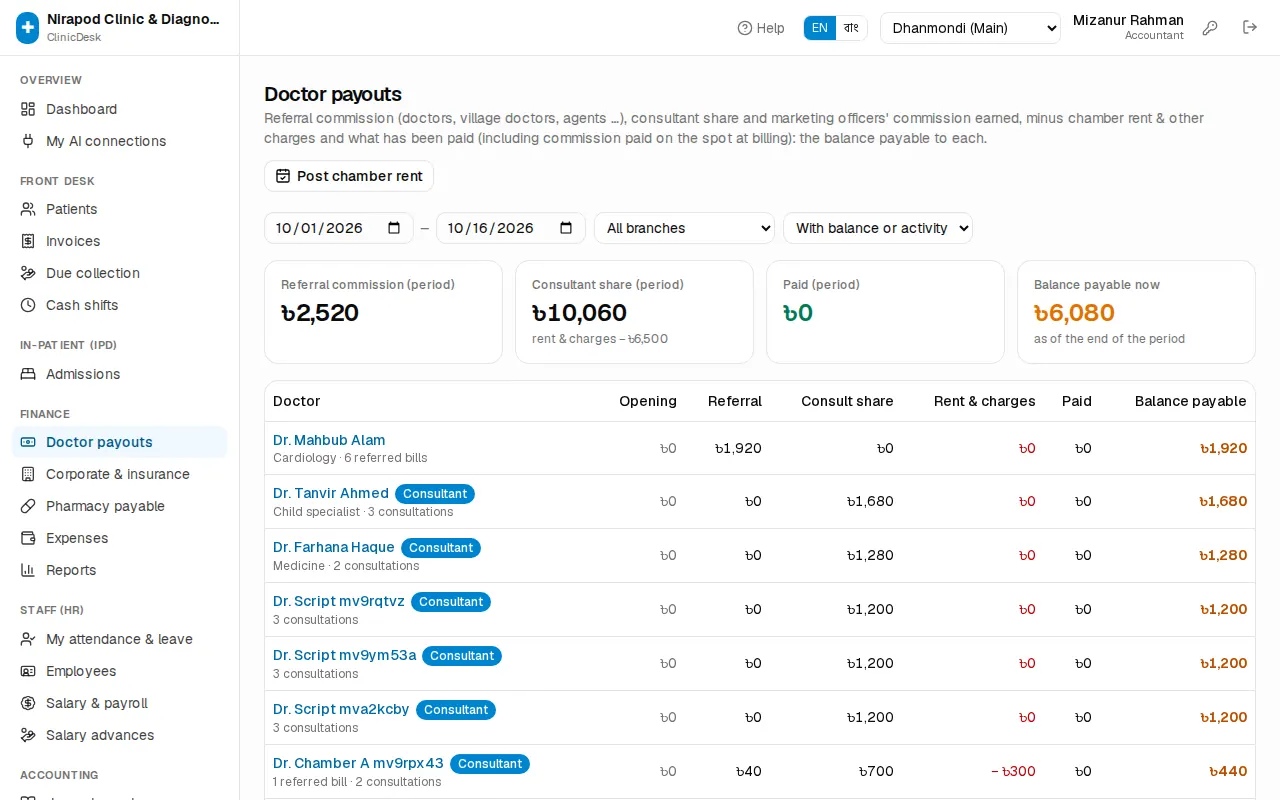This screenshot has width=1280, height=800.
Task: Click the sign-out arrow icon
Action: pos(1250,28)
